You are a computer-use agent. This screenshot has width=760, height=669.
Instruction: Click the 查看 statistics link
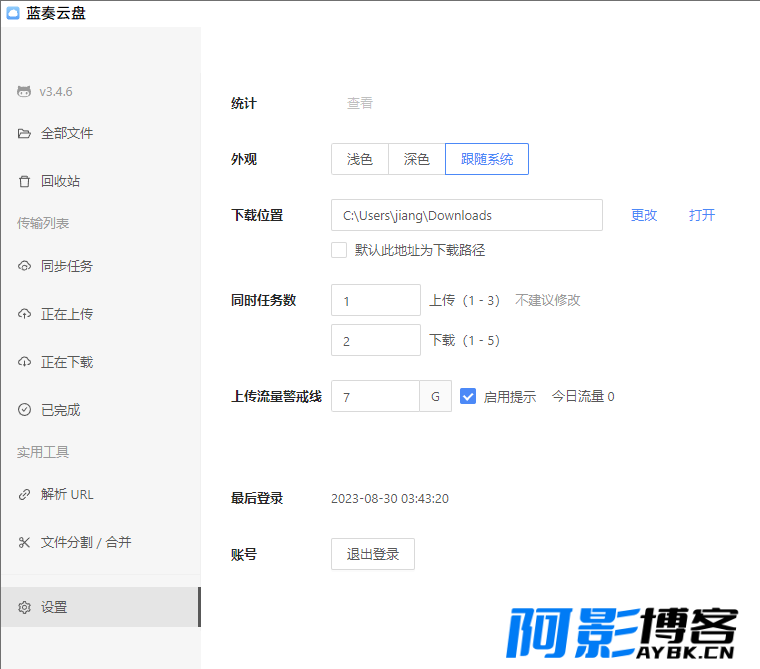tap(360, 103)
